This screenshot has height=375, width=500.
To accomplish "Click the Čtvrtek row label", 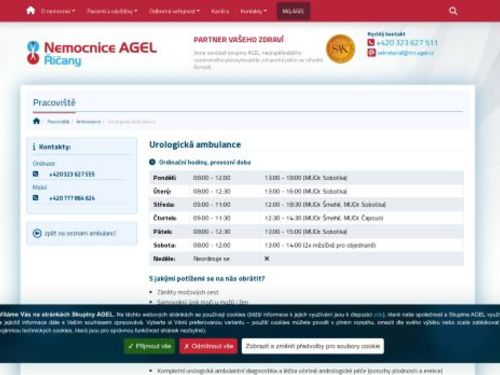I will pyautogui.click(x=165, y=218).
